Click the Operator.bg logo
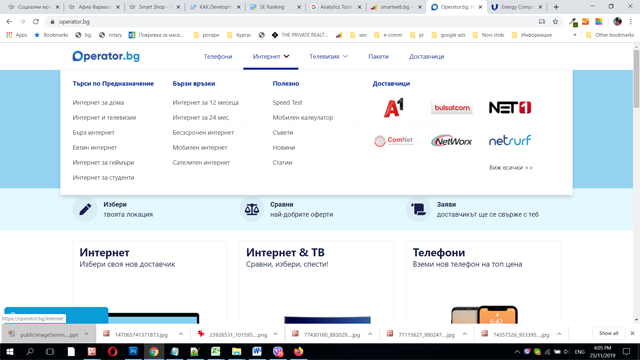This screenshot has width=640, height=360. (106, 56)
